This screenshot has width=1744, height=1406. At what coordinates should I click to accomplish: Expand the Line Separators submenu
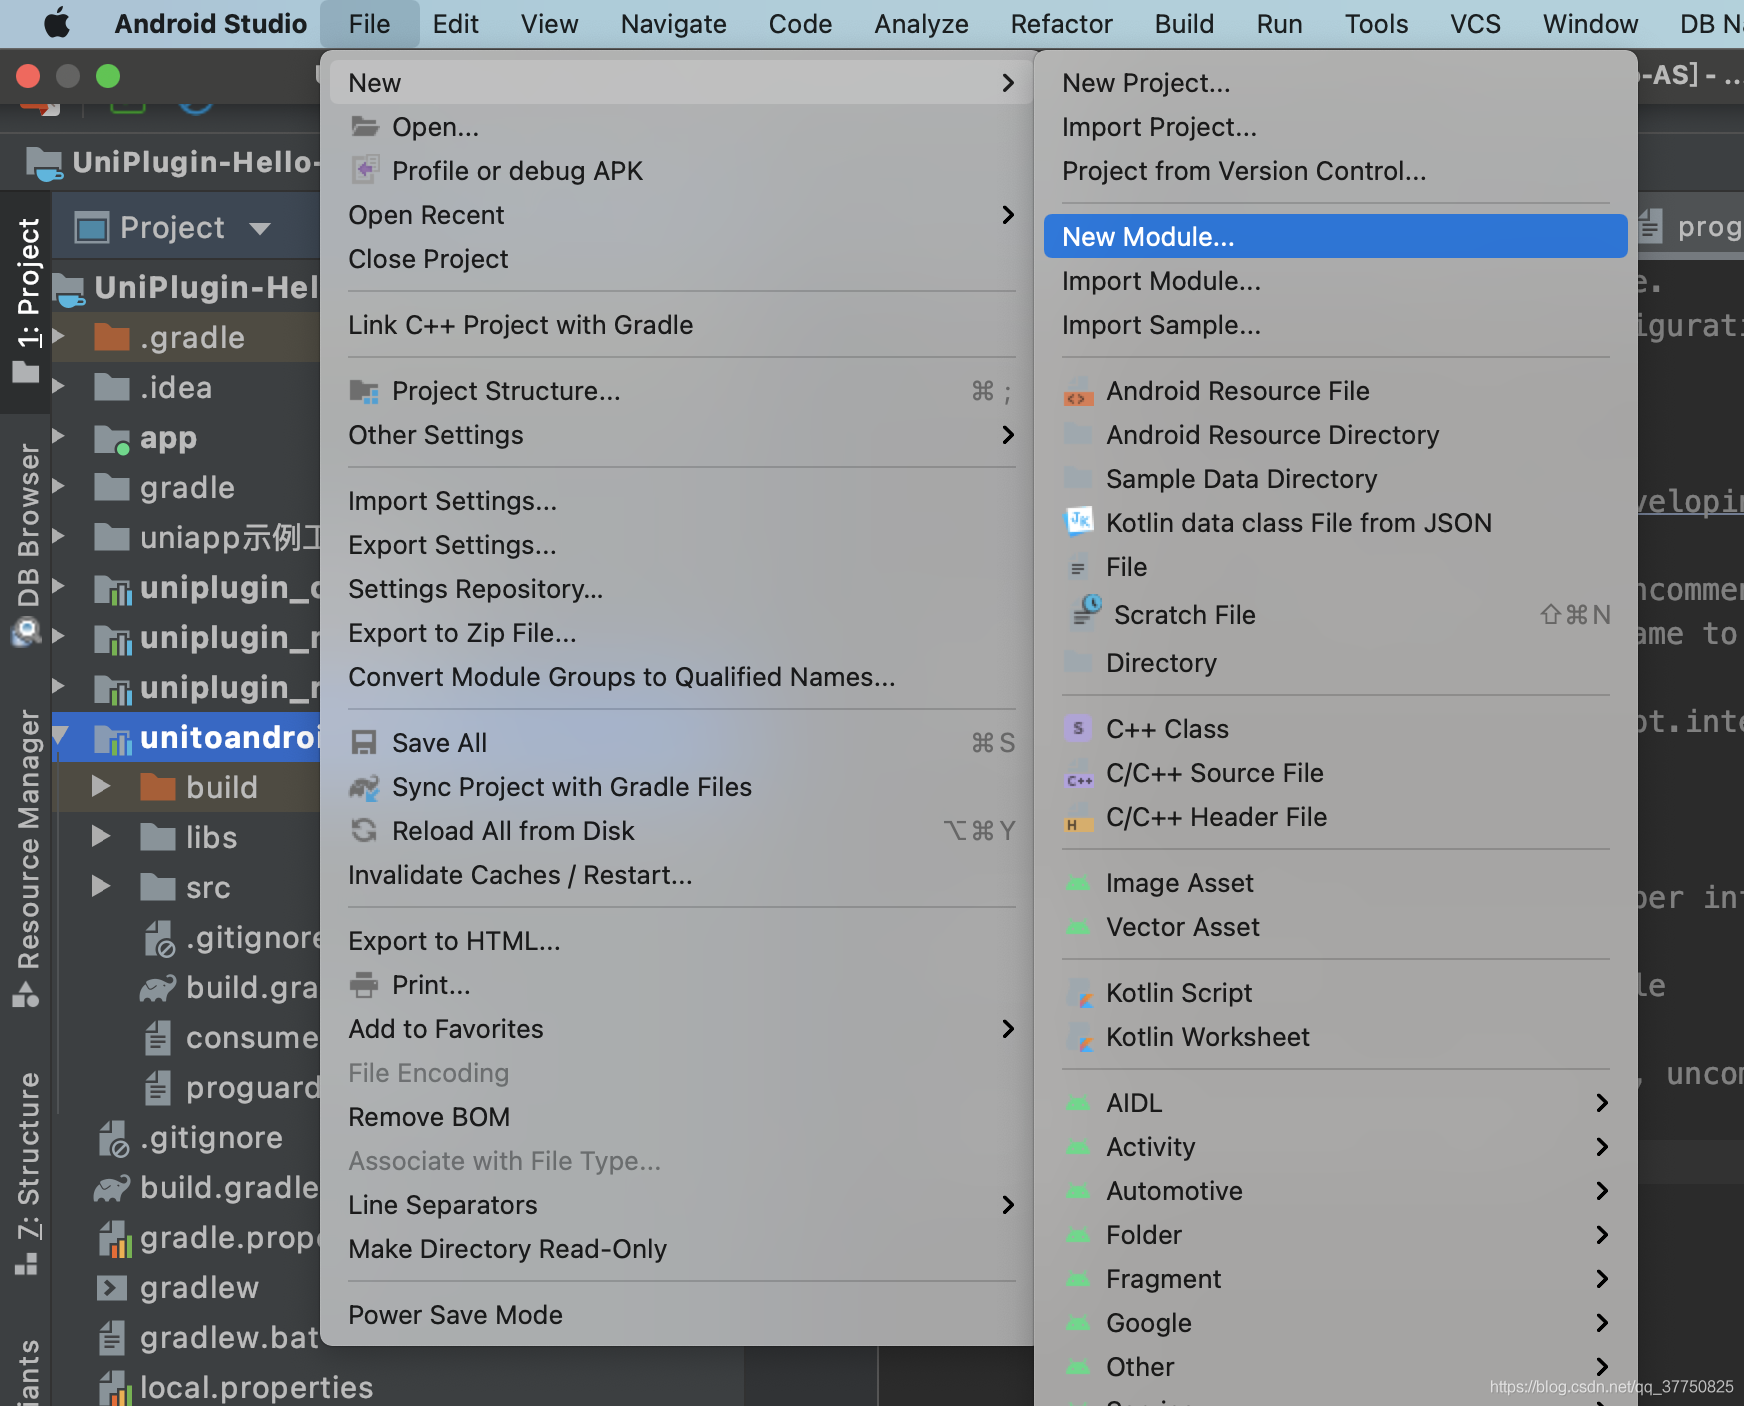tap(1007, 1205)
